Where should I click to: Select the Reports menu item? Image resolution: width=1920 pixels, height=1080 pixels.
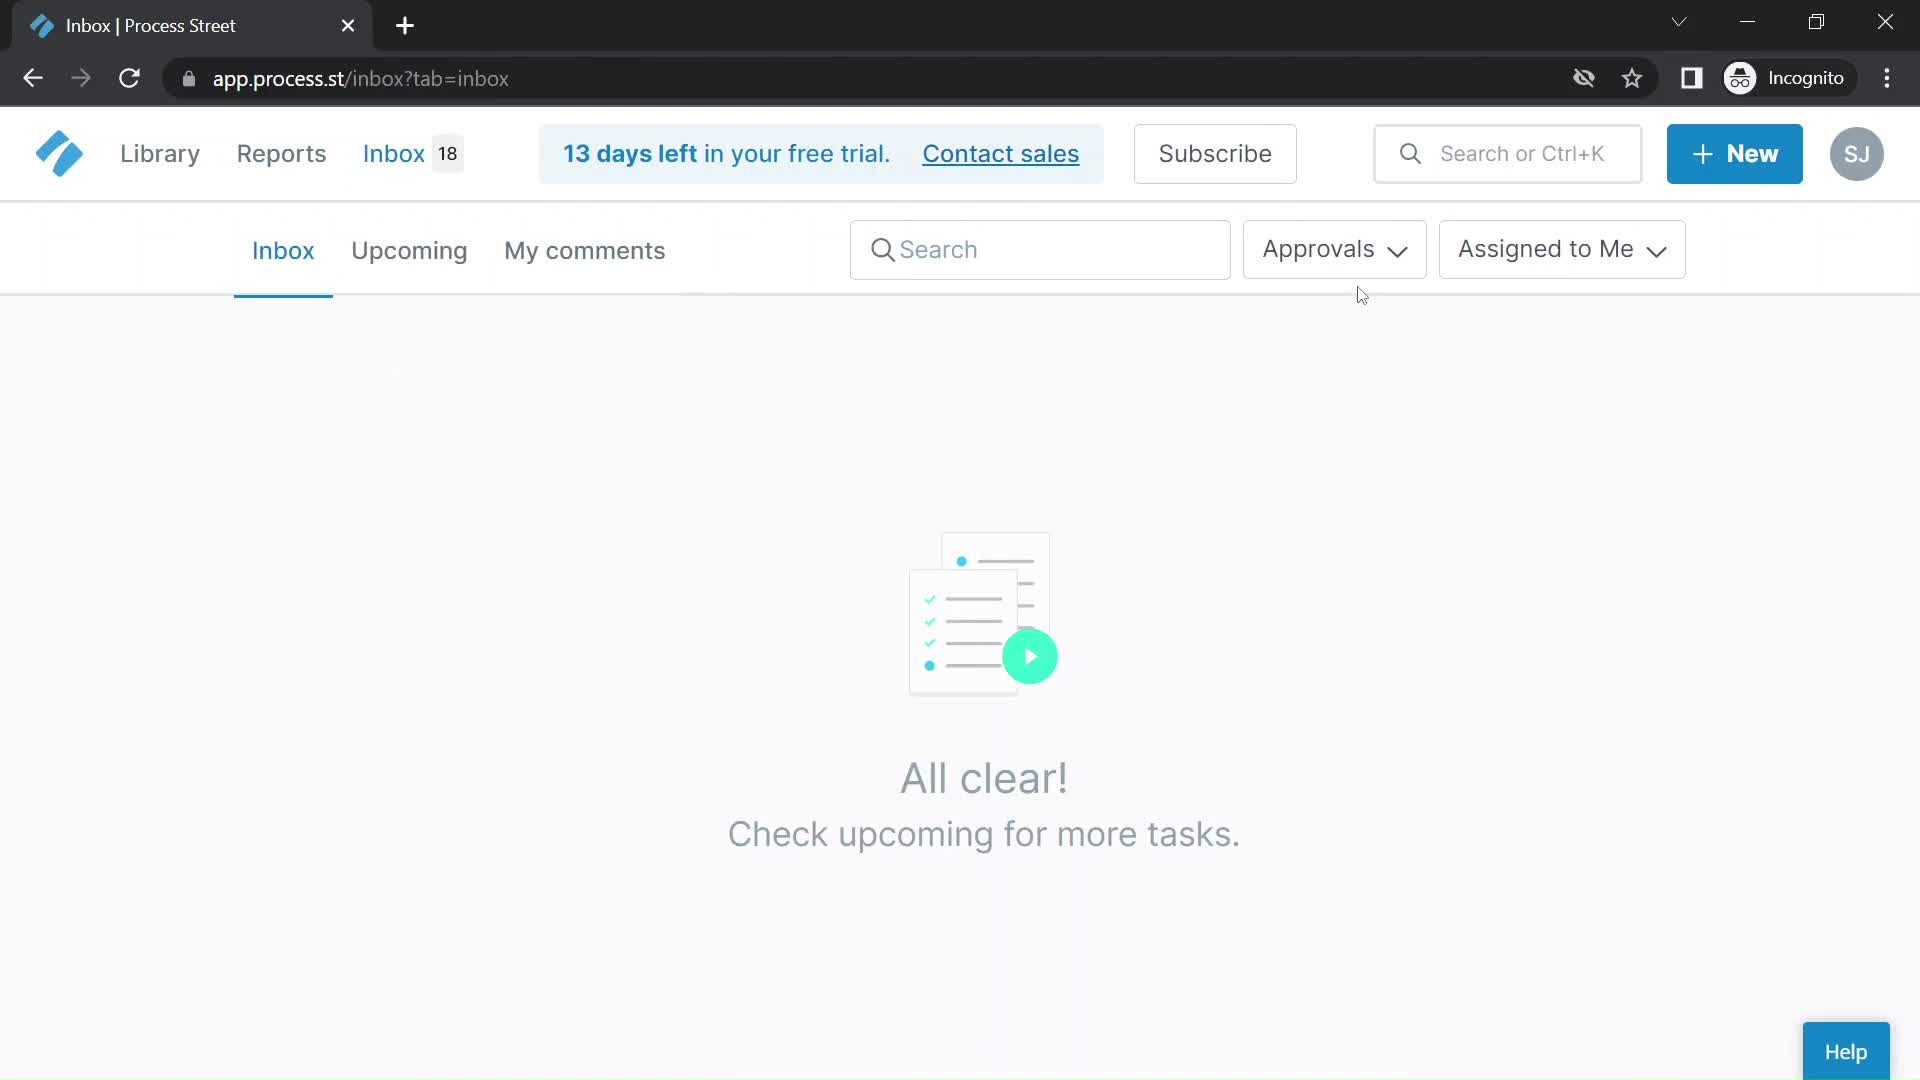click(281, 153)
